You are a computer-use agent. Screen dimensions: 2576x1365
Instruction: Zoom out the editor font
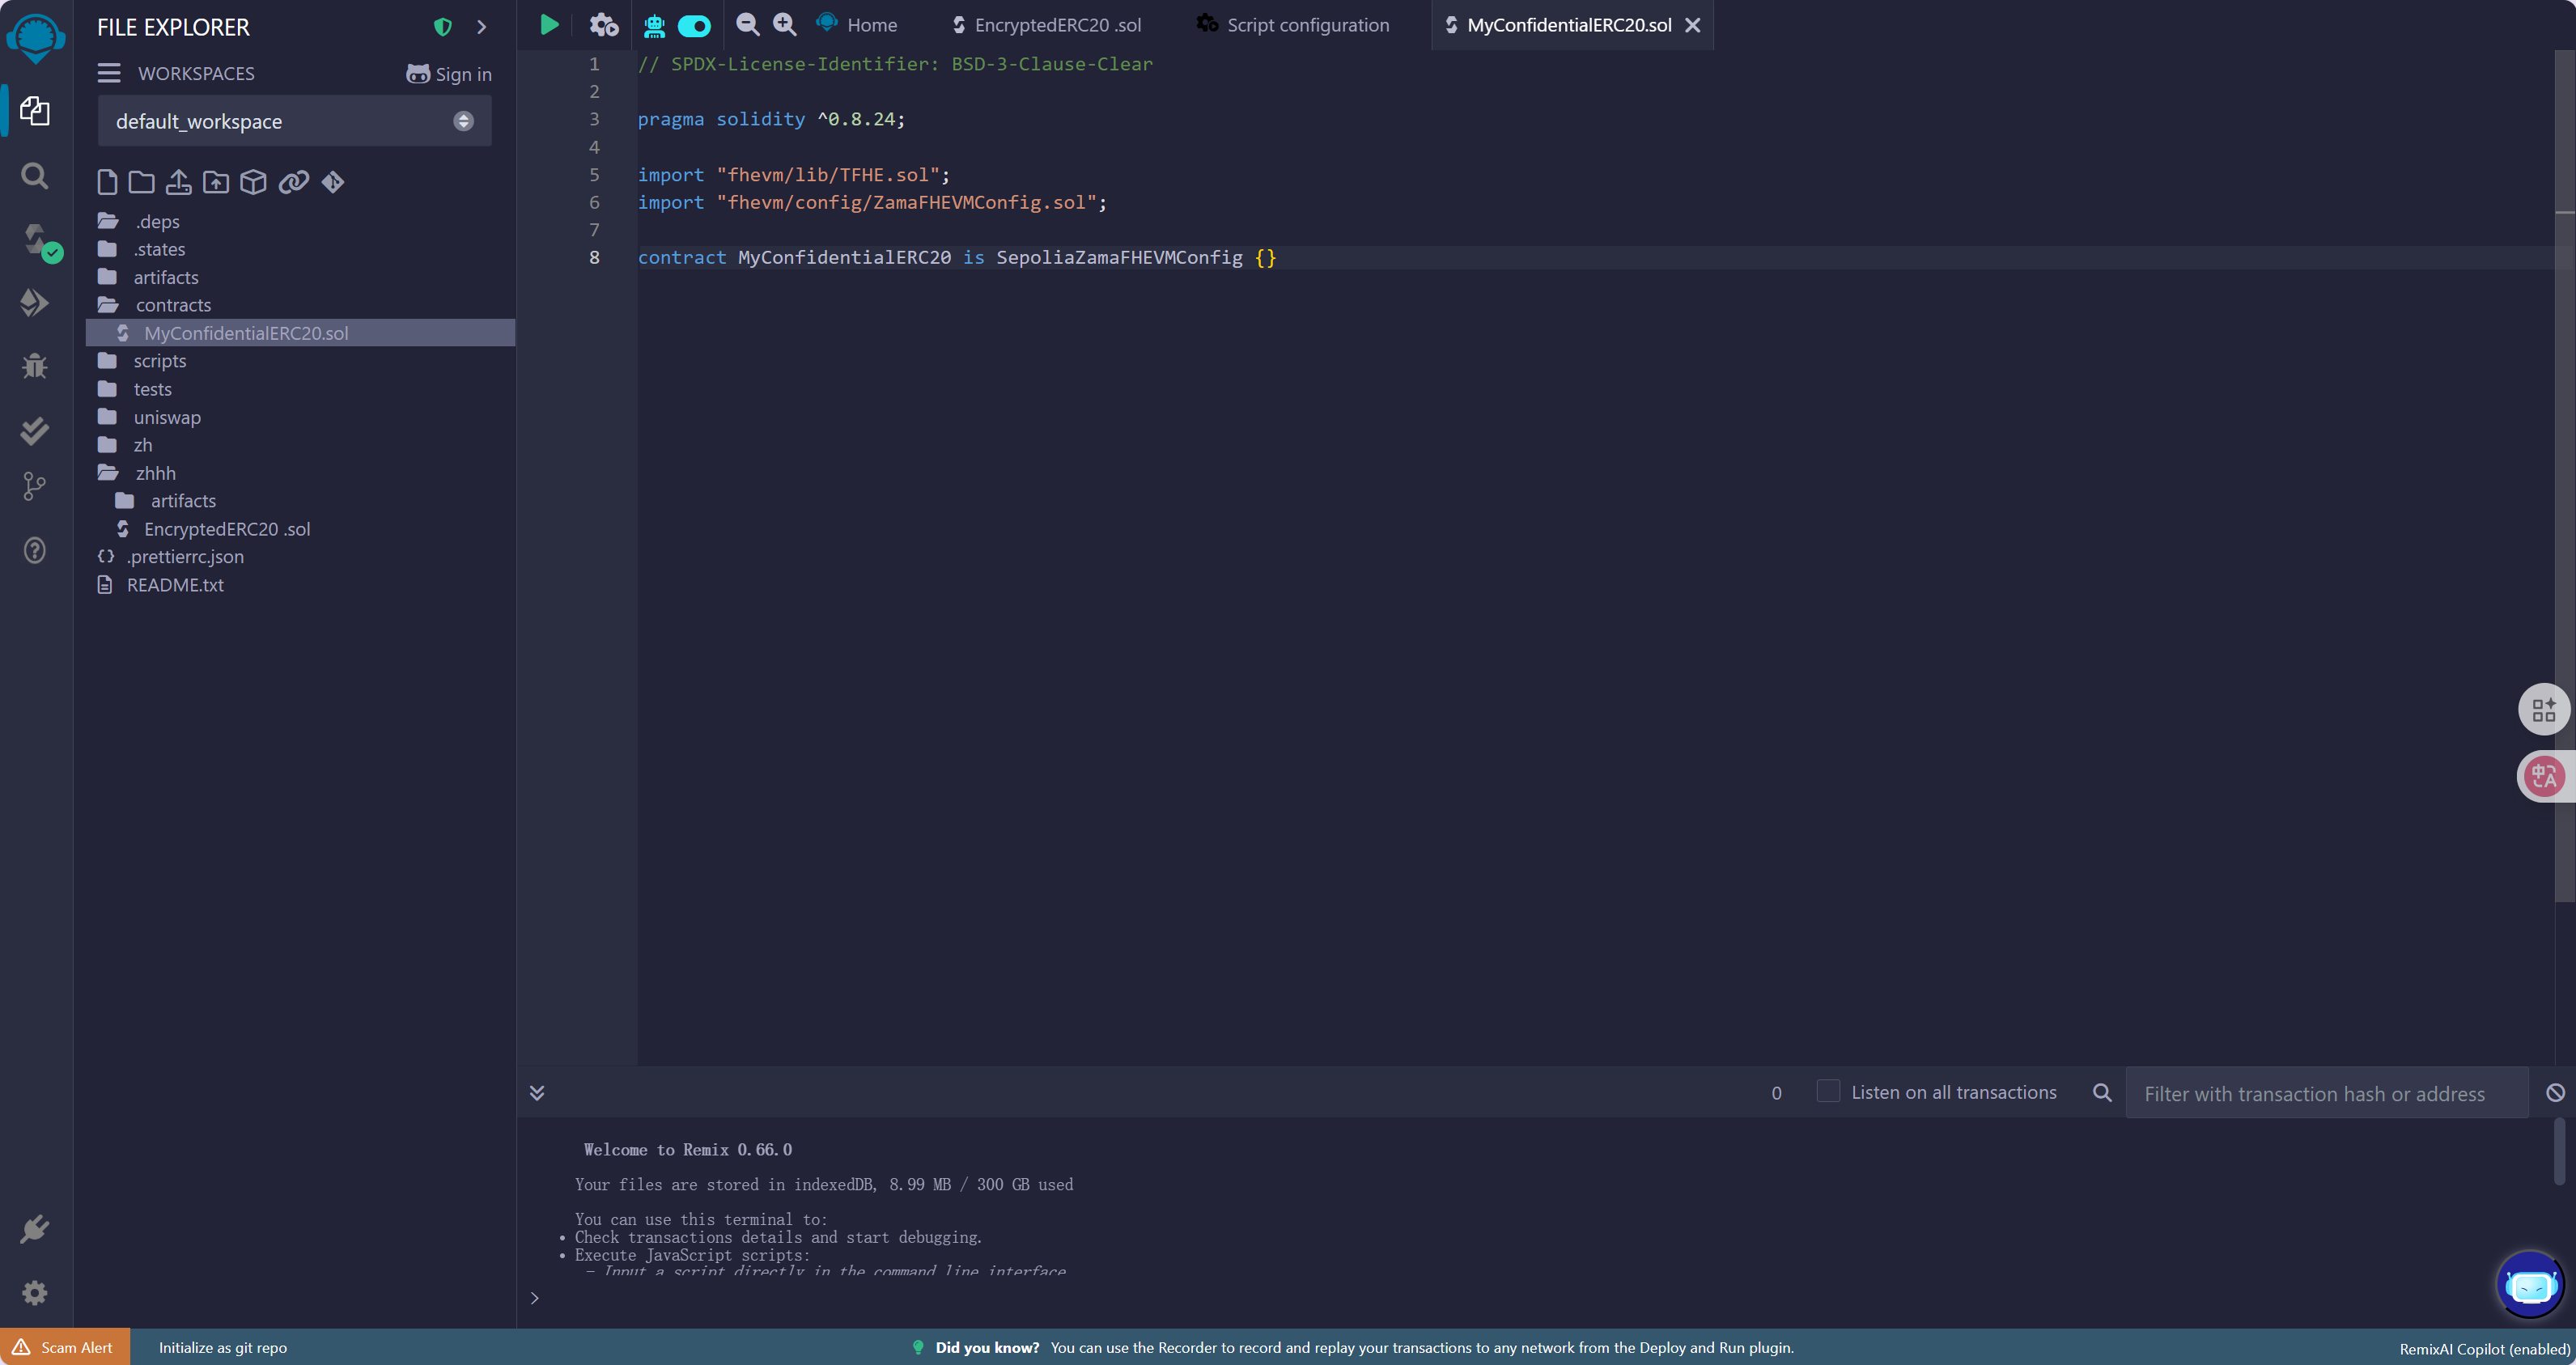(x=747, y=24)
